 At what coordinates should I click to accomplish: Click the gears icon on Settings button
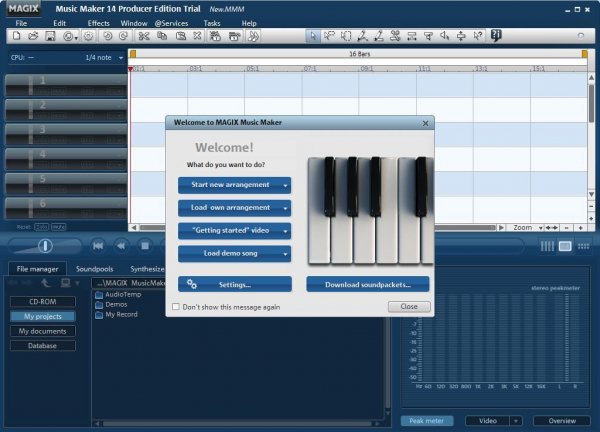click(x=192, y=284)
